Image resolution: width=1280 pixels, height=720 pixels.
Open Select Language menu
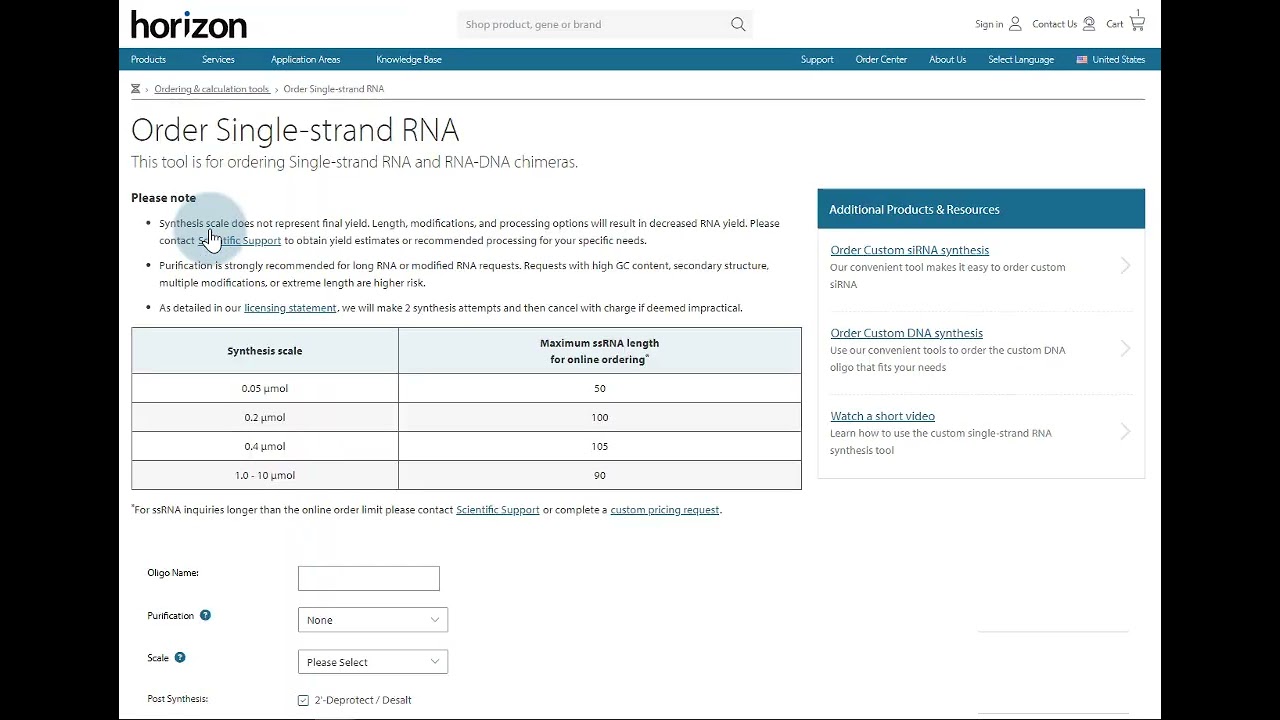(x=1021, y=59)
